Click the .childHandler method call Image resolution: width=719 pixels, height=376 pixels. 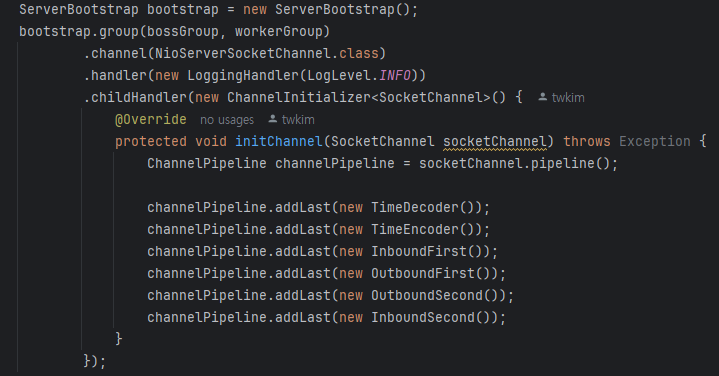pos(135,98)
